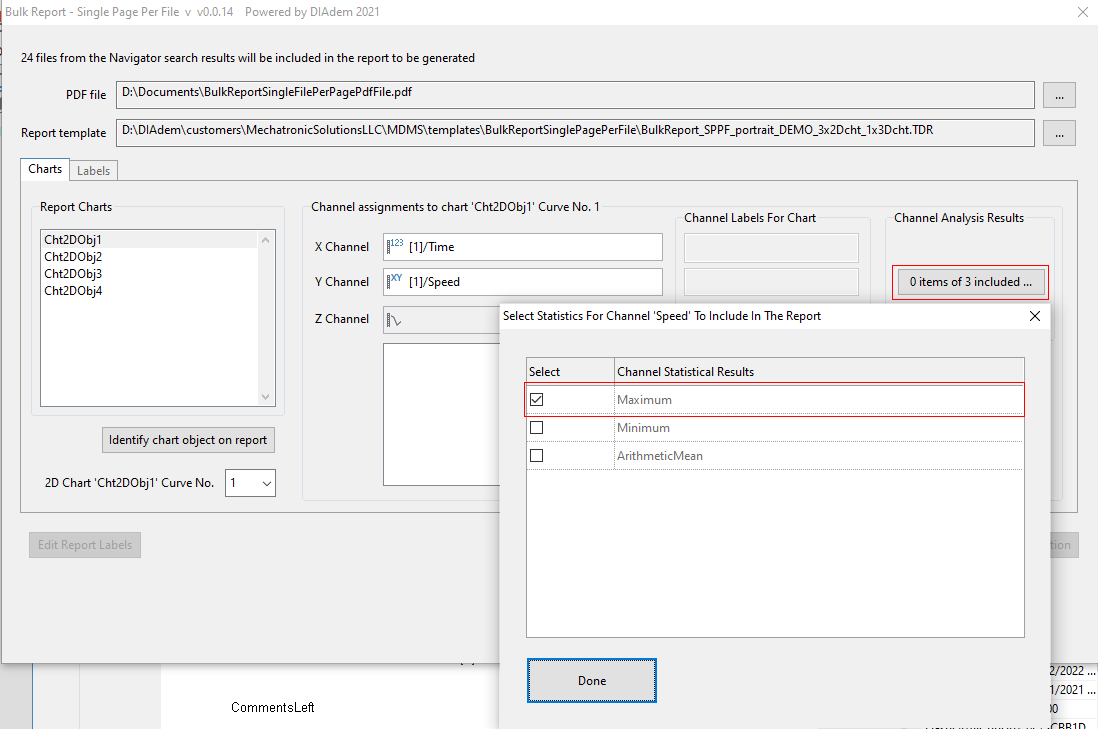Switch to the Labels tab
Image resolution: width=1098 pixels, height=729 pixels.
coord(94,171)
